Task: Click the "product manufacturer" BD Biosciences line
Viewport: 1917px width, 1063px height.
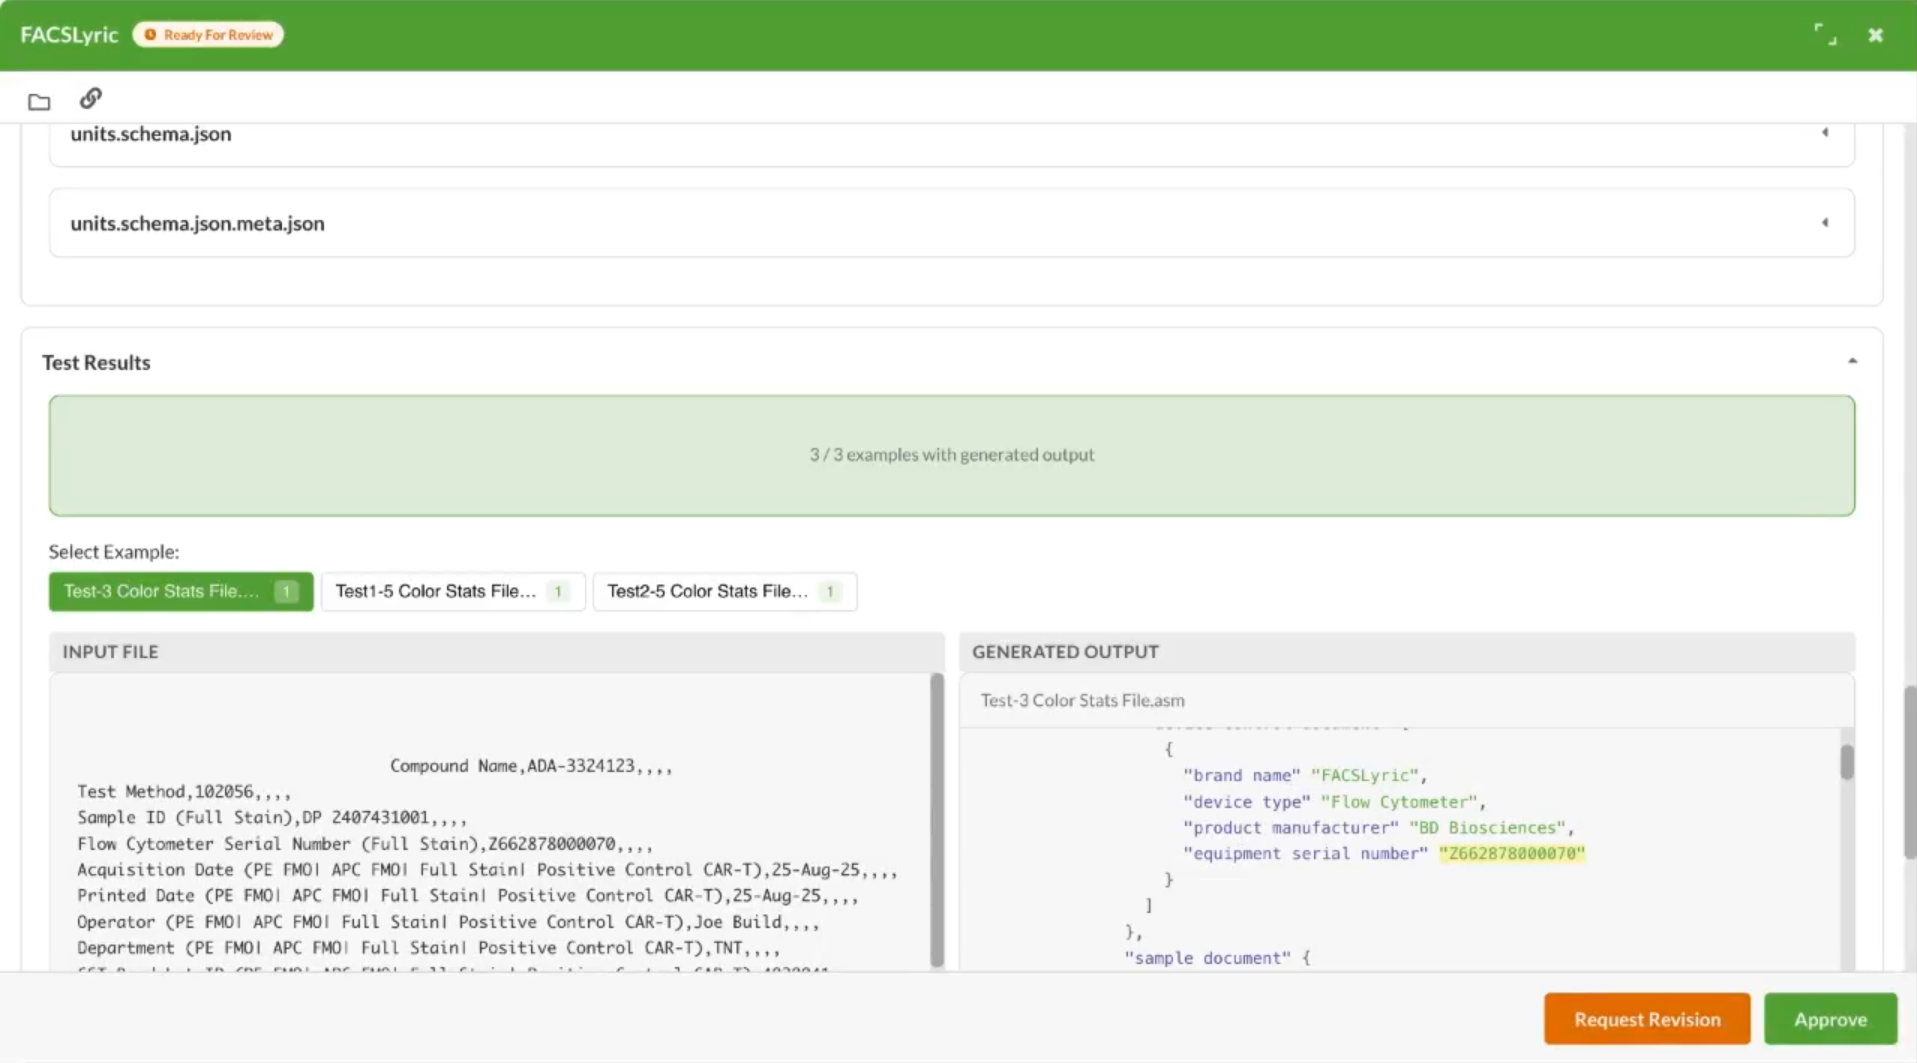Action: [1378, 827]
